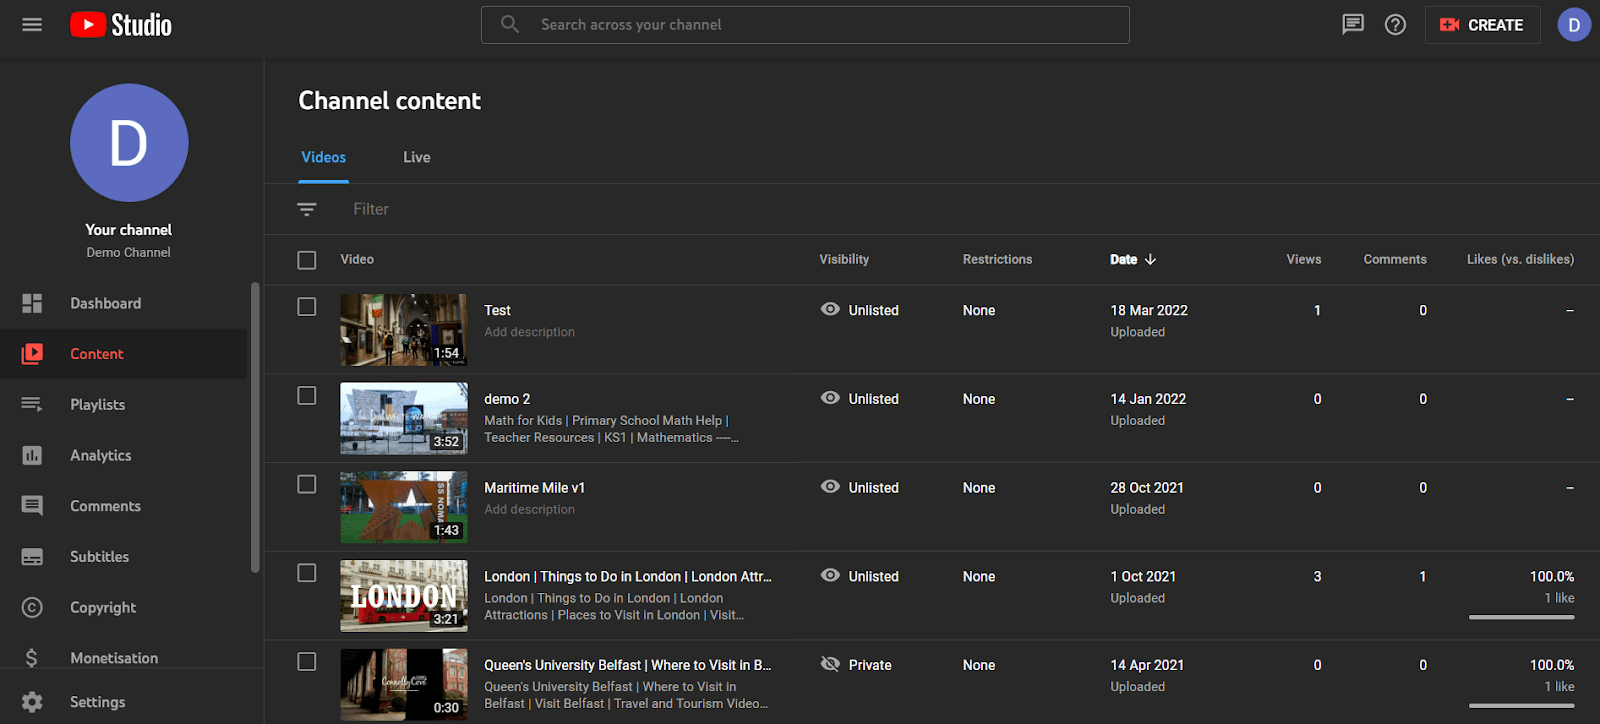The image size is (1600, 724).
Task: Click the YouTube Studio logo
Action: click(x=121, y=25)
